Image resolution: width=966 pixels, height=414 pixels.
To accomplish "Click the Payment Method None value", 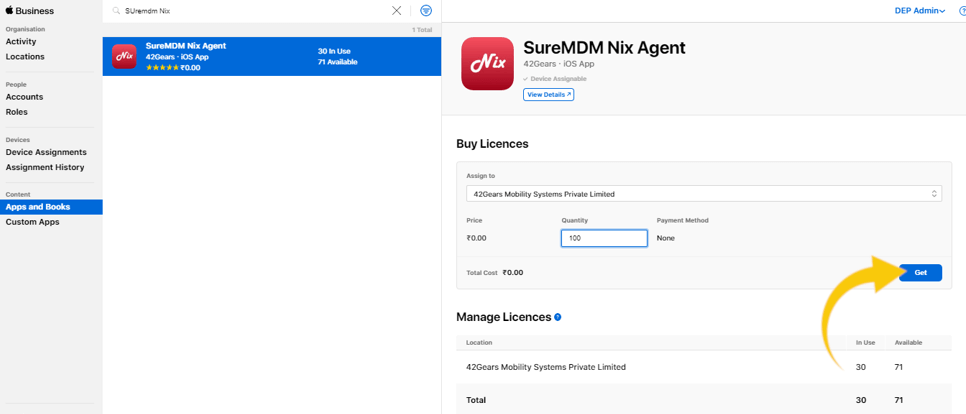I will point(665,238).
